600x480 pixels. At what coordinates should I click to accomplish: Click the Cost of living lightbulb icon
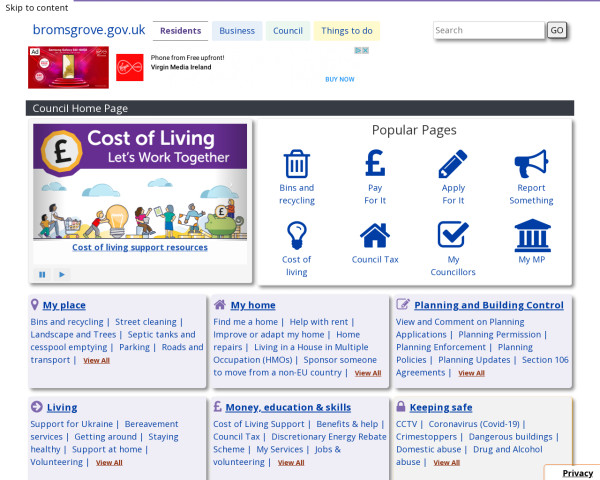click(296, 235)
